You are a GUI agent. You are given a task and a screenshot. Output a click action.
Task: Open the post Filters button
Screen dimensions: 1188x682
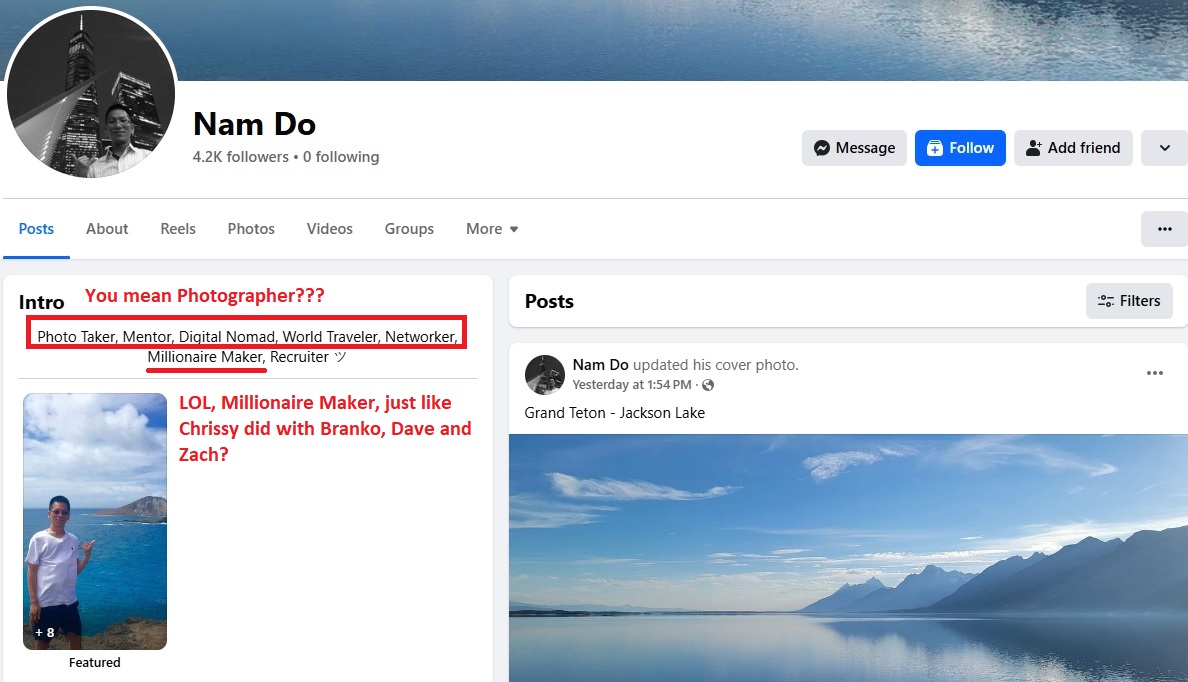[1129, 301]
